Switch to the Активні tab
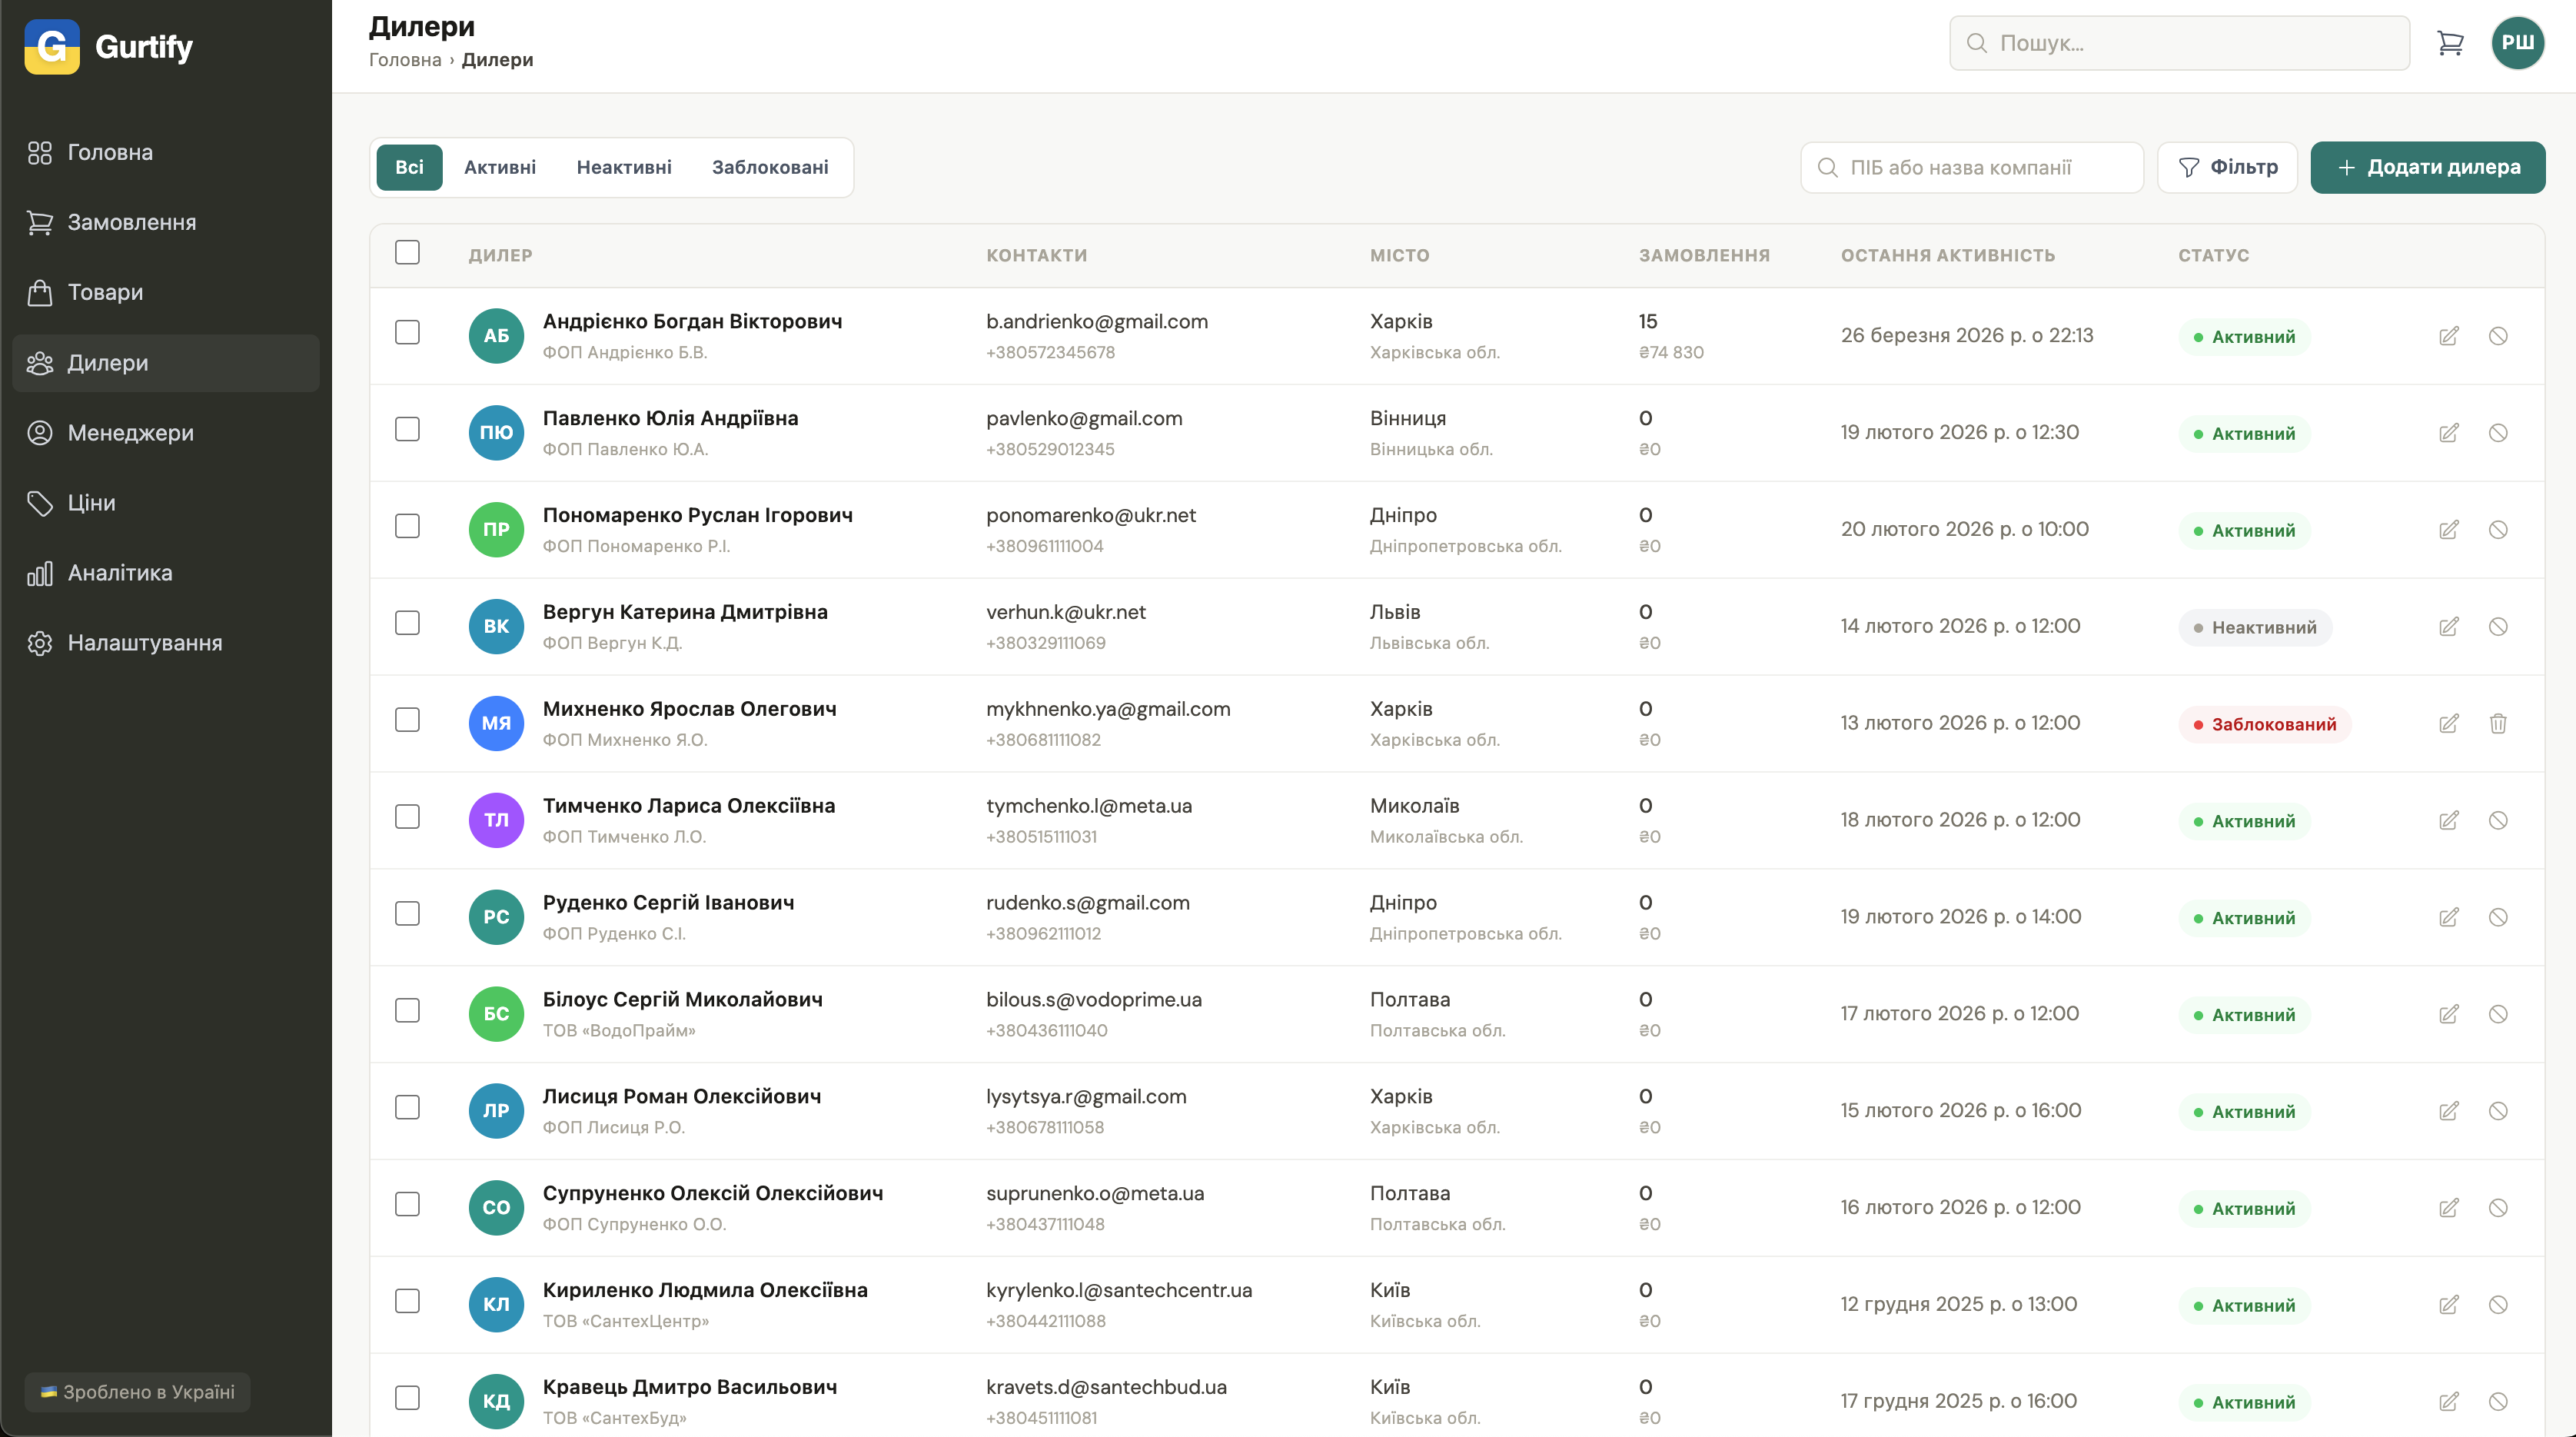Image resolution: width=2576 pixels, height=1437 pixels. [499, 167]
